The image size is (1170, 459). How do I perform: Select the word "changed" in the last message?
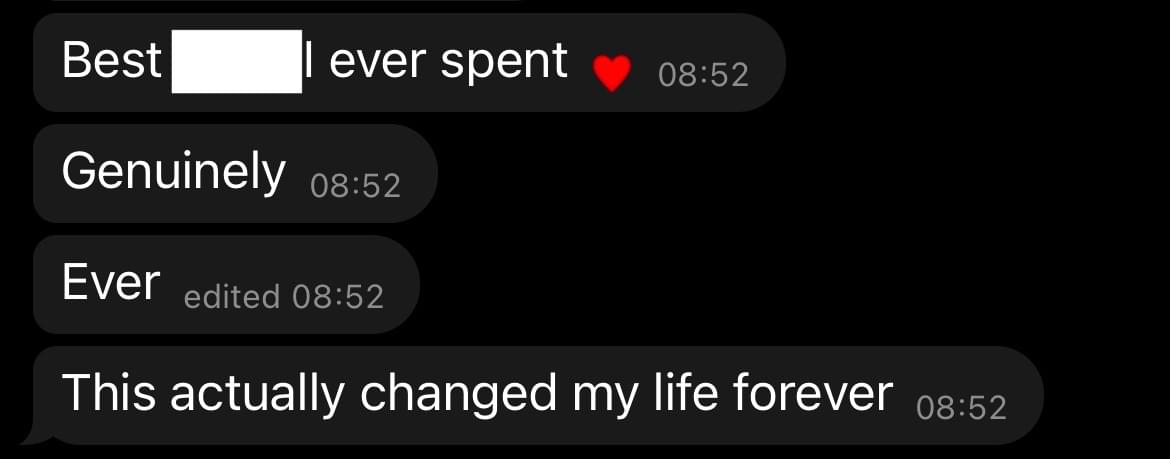pyautogui.click(x=459, y=396)
